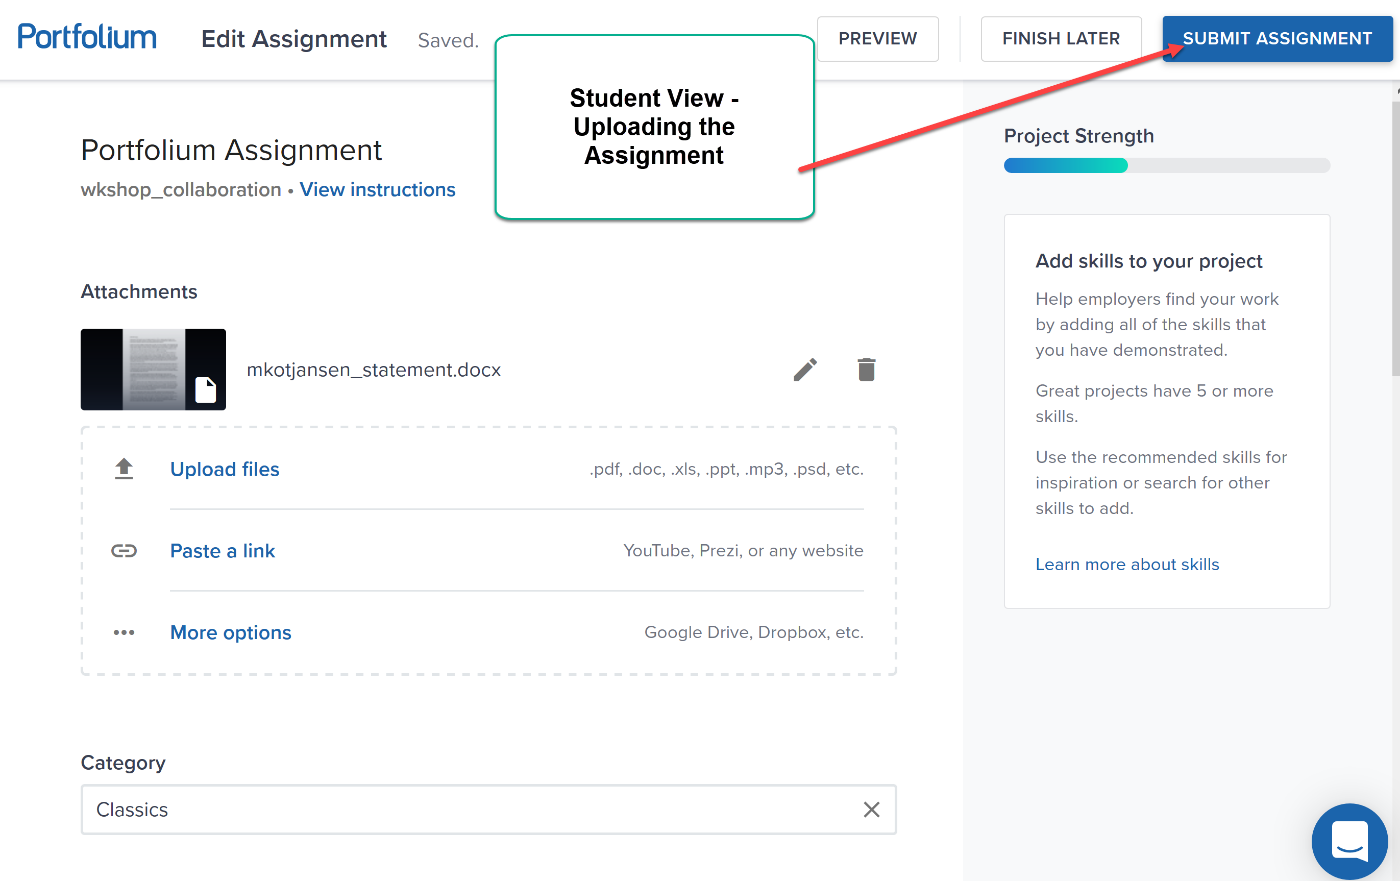Click the pencil edit icon for attachment
This screenshot has height=881, width=1400.
805,370
